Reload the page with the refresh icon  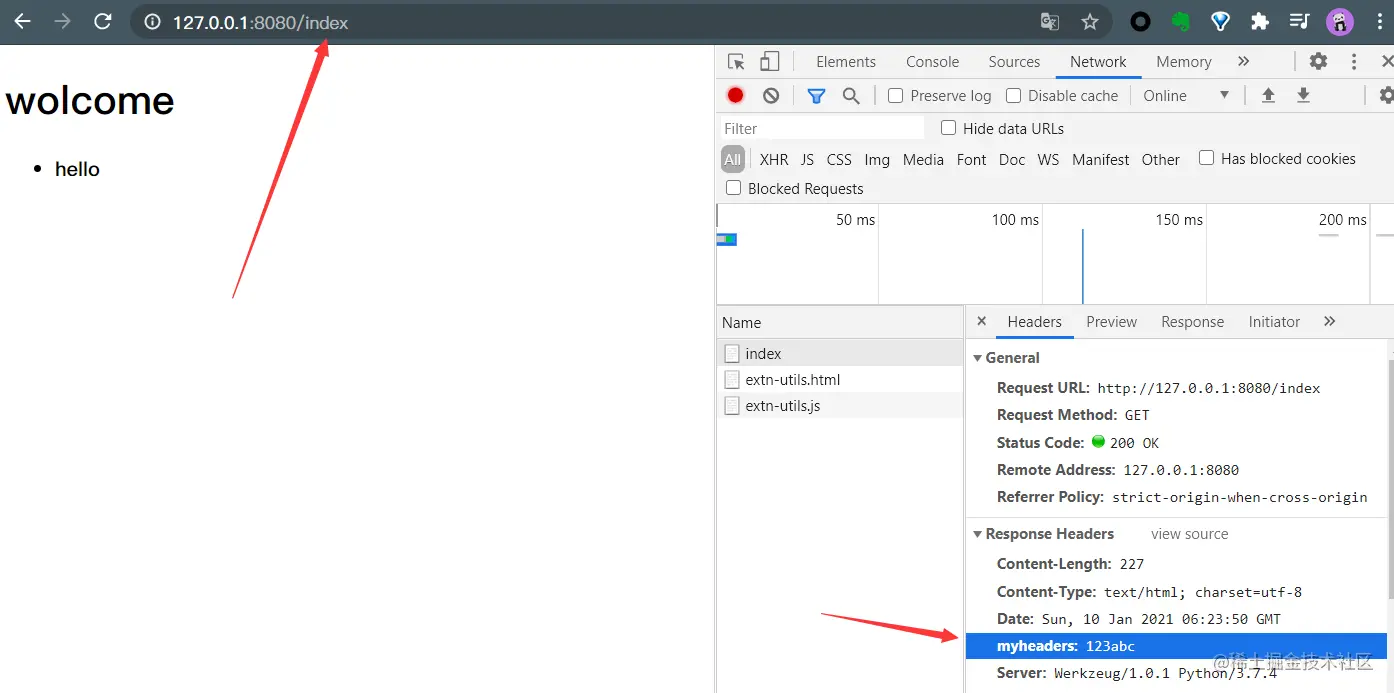pyautogui.click(x=102, y=21)
